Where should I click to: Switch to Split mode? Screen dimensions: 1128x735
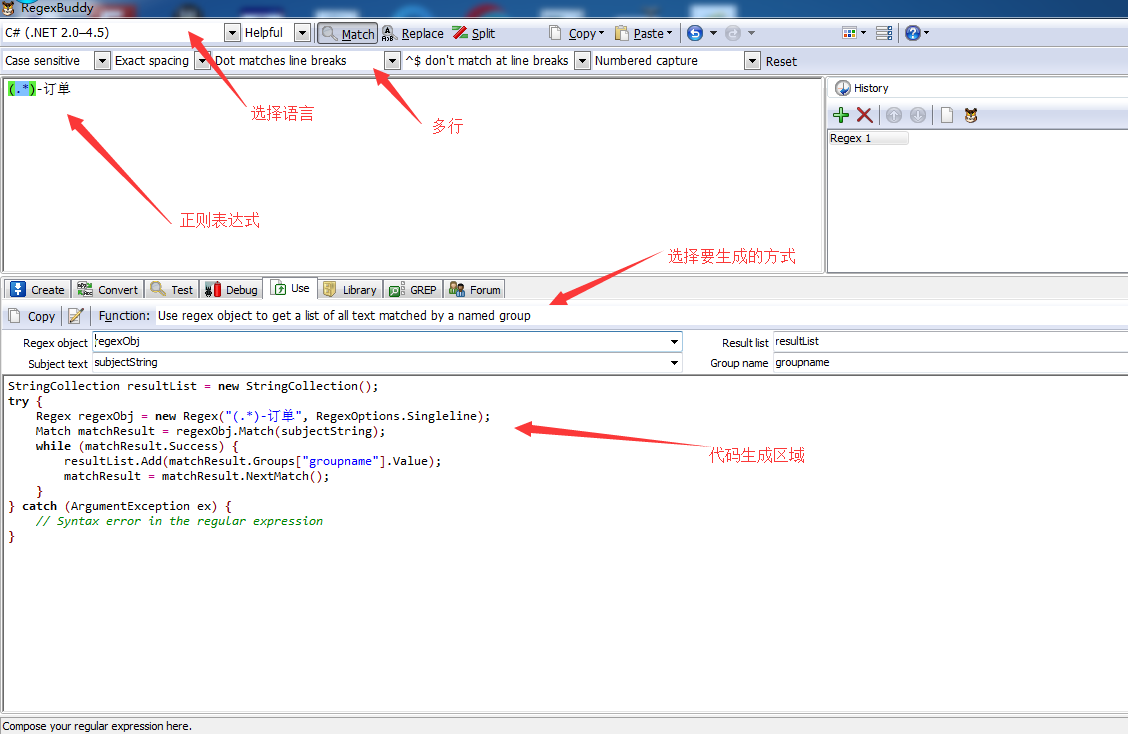coord(473,34)
